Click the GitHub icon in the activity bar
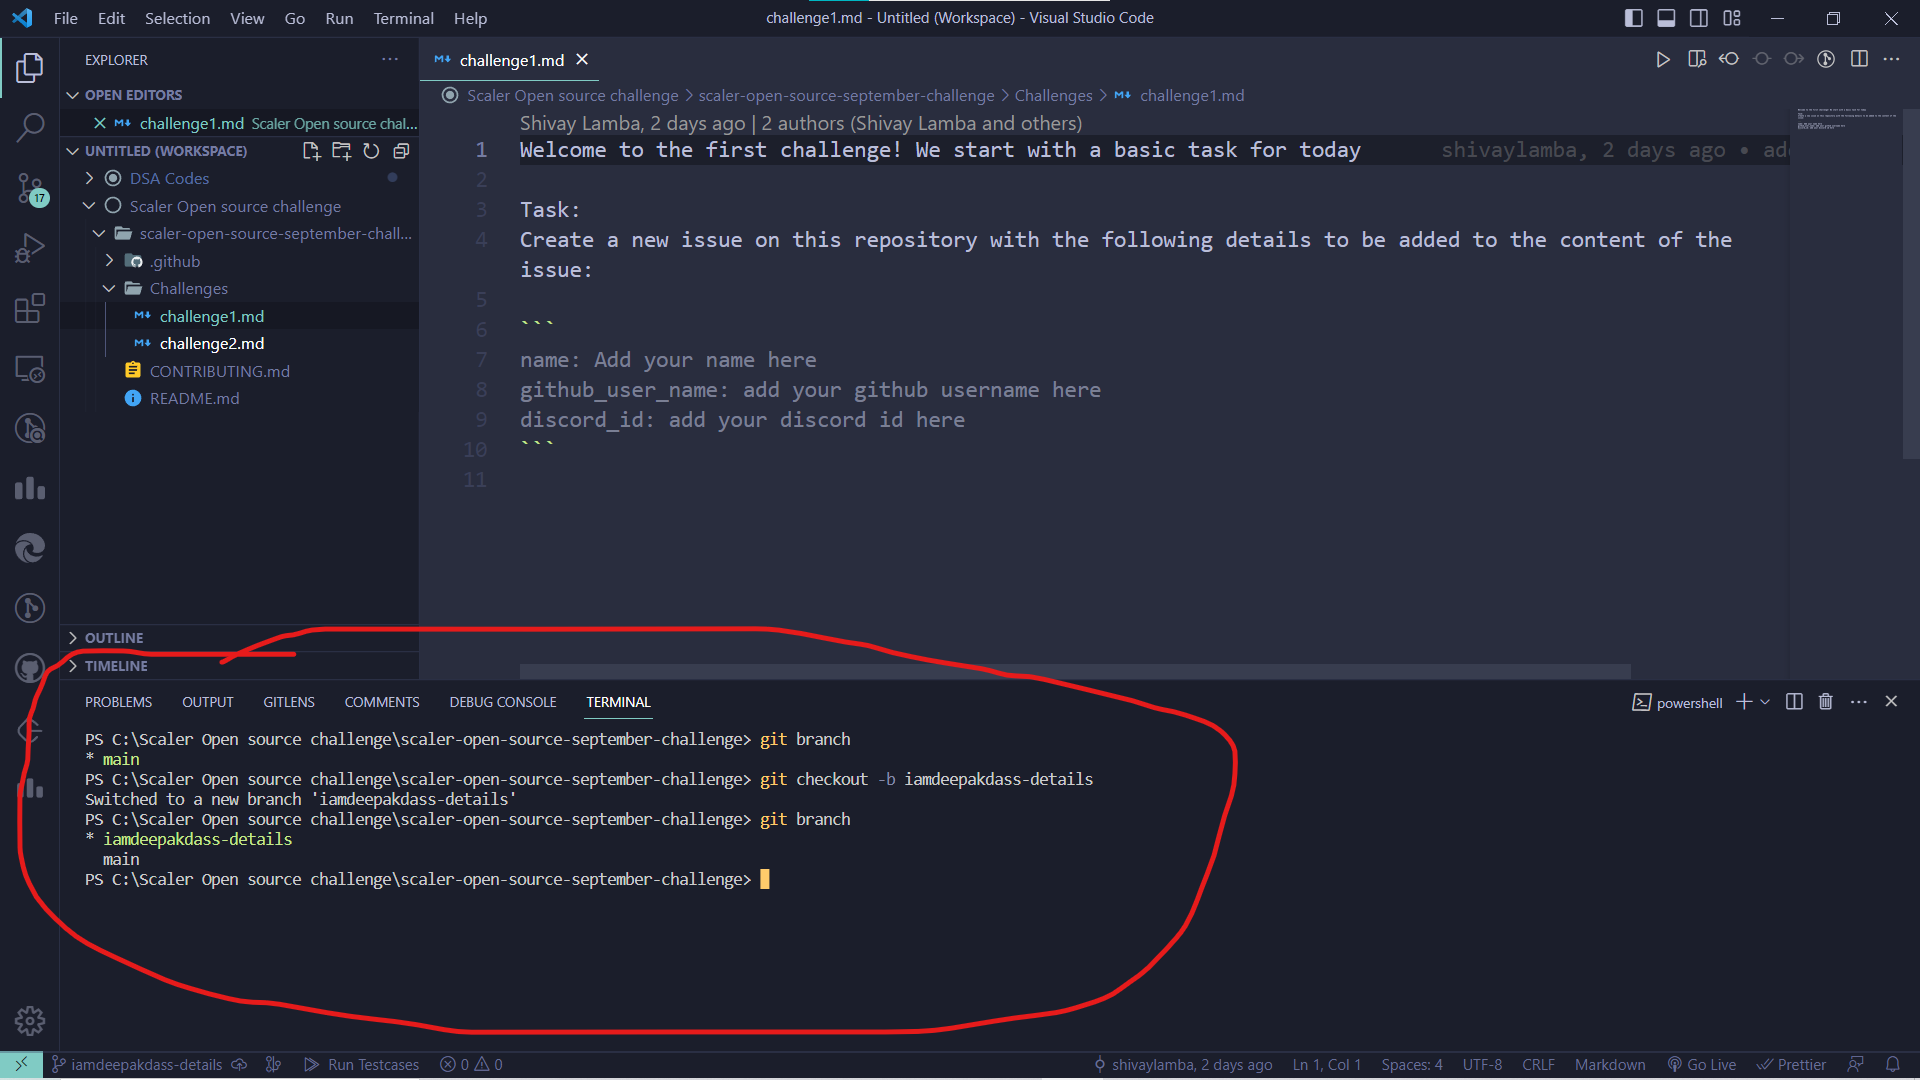 point(30,668)
